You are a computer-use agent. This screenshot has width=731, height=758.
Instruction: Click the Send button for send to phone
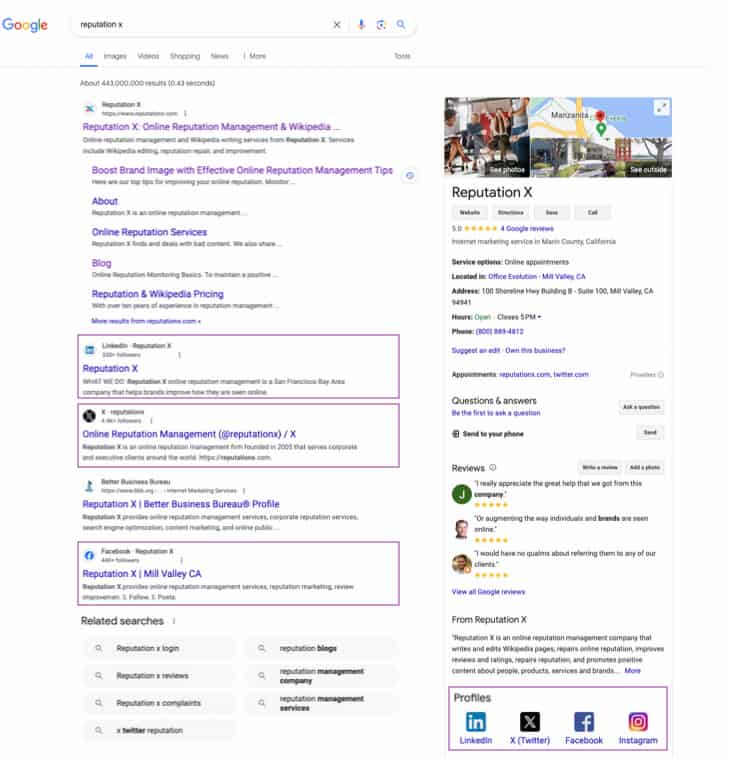tap(650, 432)
